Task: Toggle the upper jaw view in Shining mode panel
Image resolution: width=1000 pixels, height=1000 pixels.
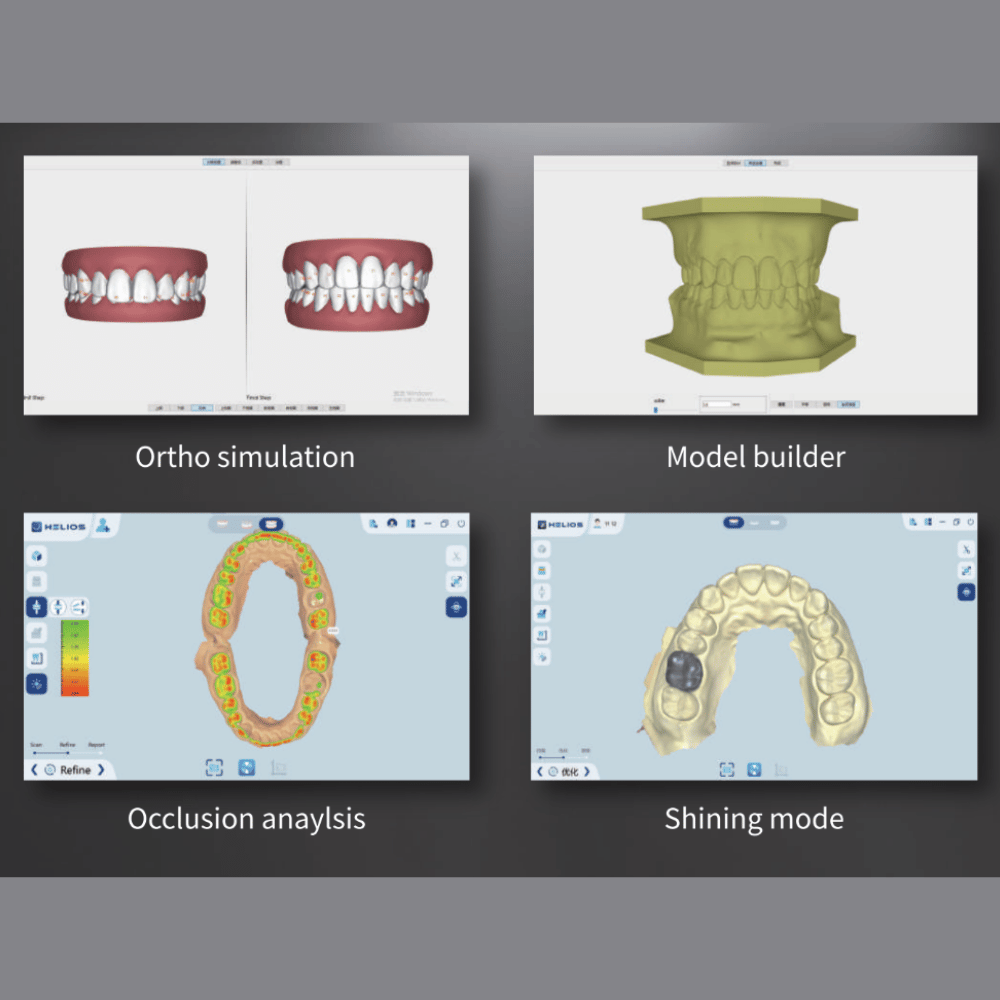Action: tap(733, 522)
